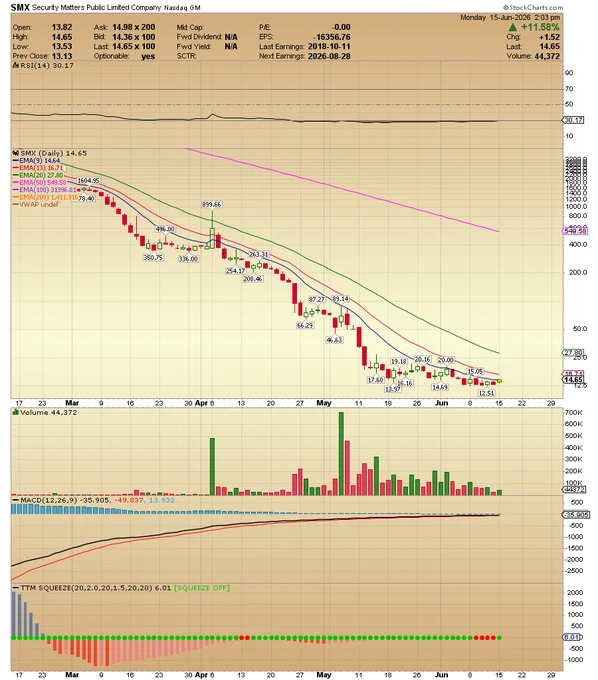Click the 899.66 peak price annotation
The image size is (598, 680).
(212, 204)
